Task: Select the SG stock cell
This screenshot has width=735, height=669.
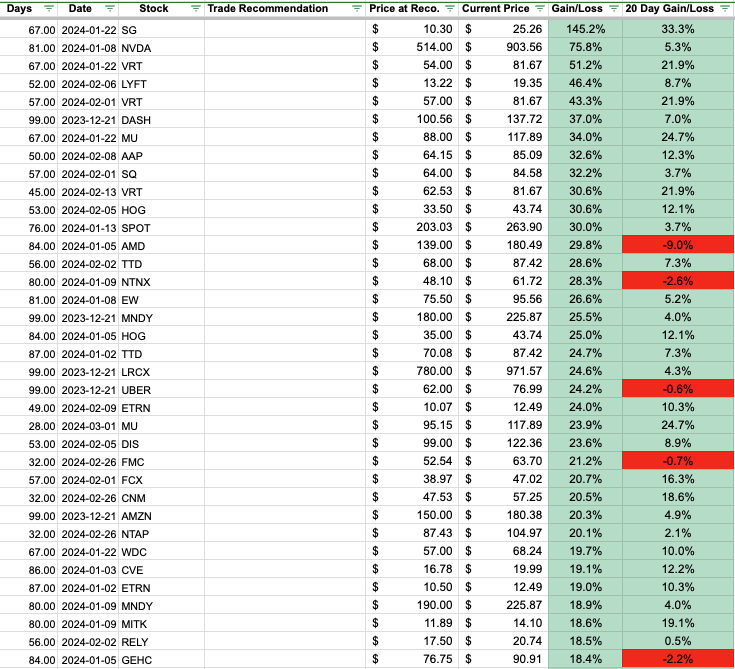Action: click(x=162, y=30)
